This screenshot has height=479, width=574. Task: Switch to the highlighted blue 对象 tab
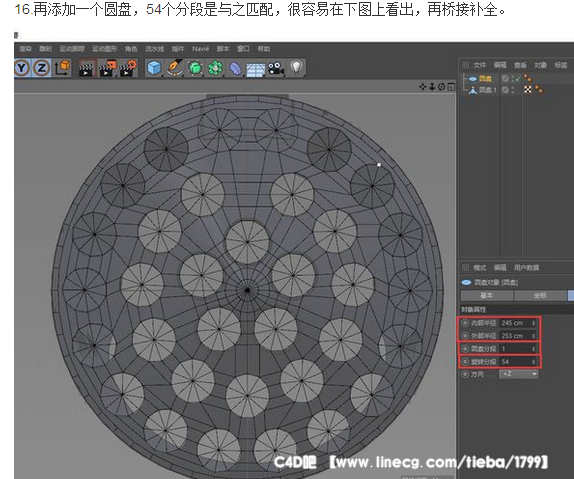pos(571,296)
